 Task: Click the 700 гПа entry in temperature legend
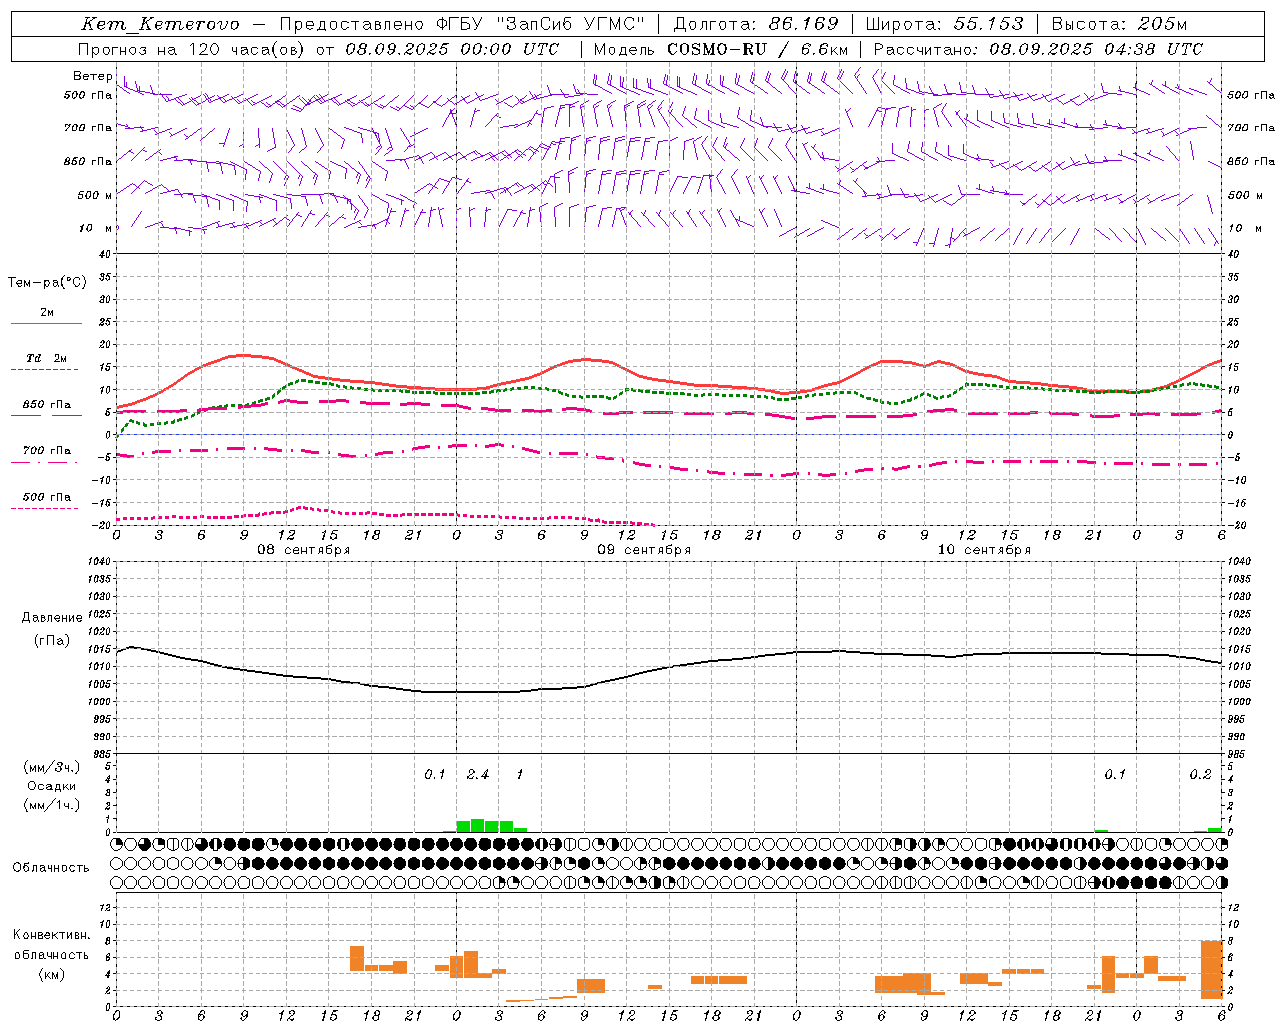47,450
